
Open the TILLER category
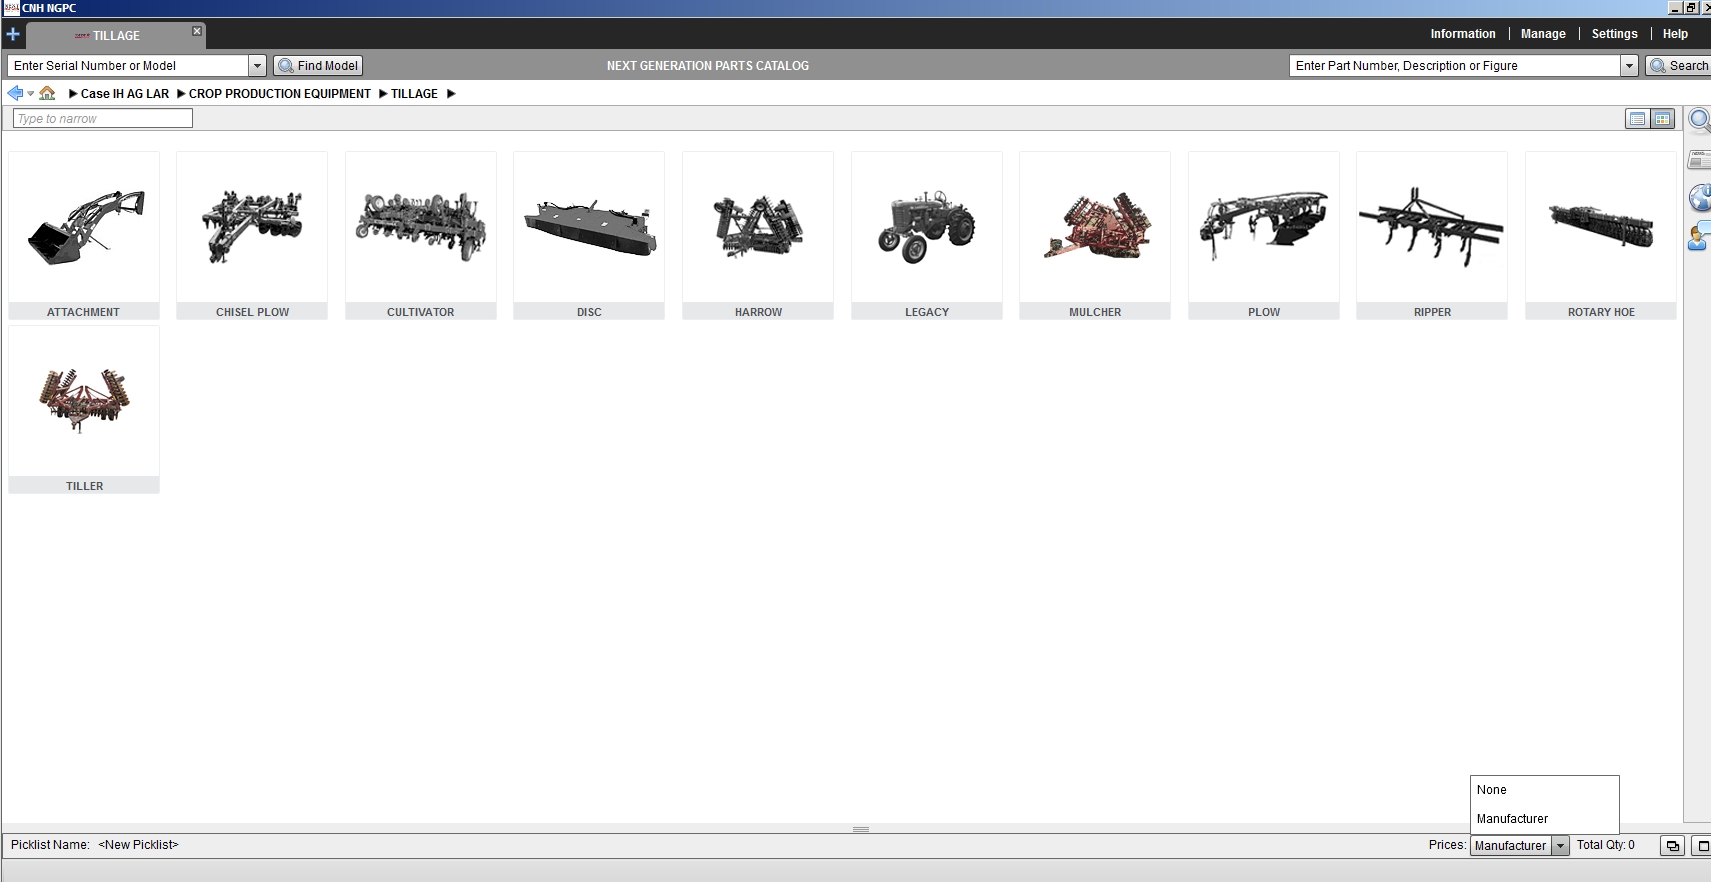pos(84,410)
